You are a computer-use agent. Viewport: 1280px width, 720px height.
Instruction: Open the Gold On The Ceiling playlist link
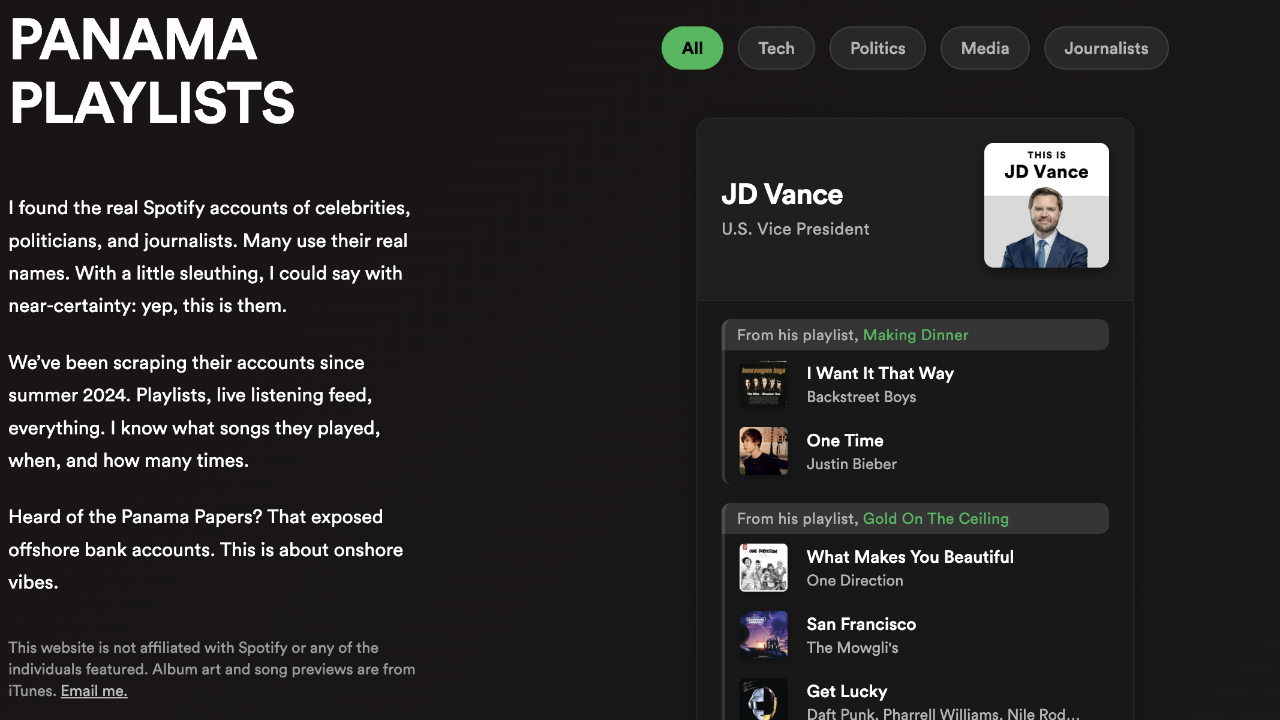935,519
